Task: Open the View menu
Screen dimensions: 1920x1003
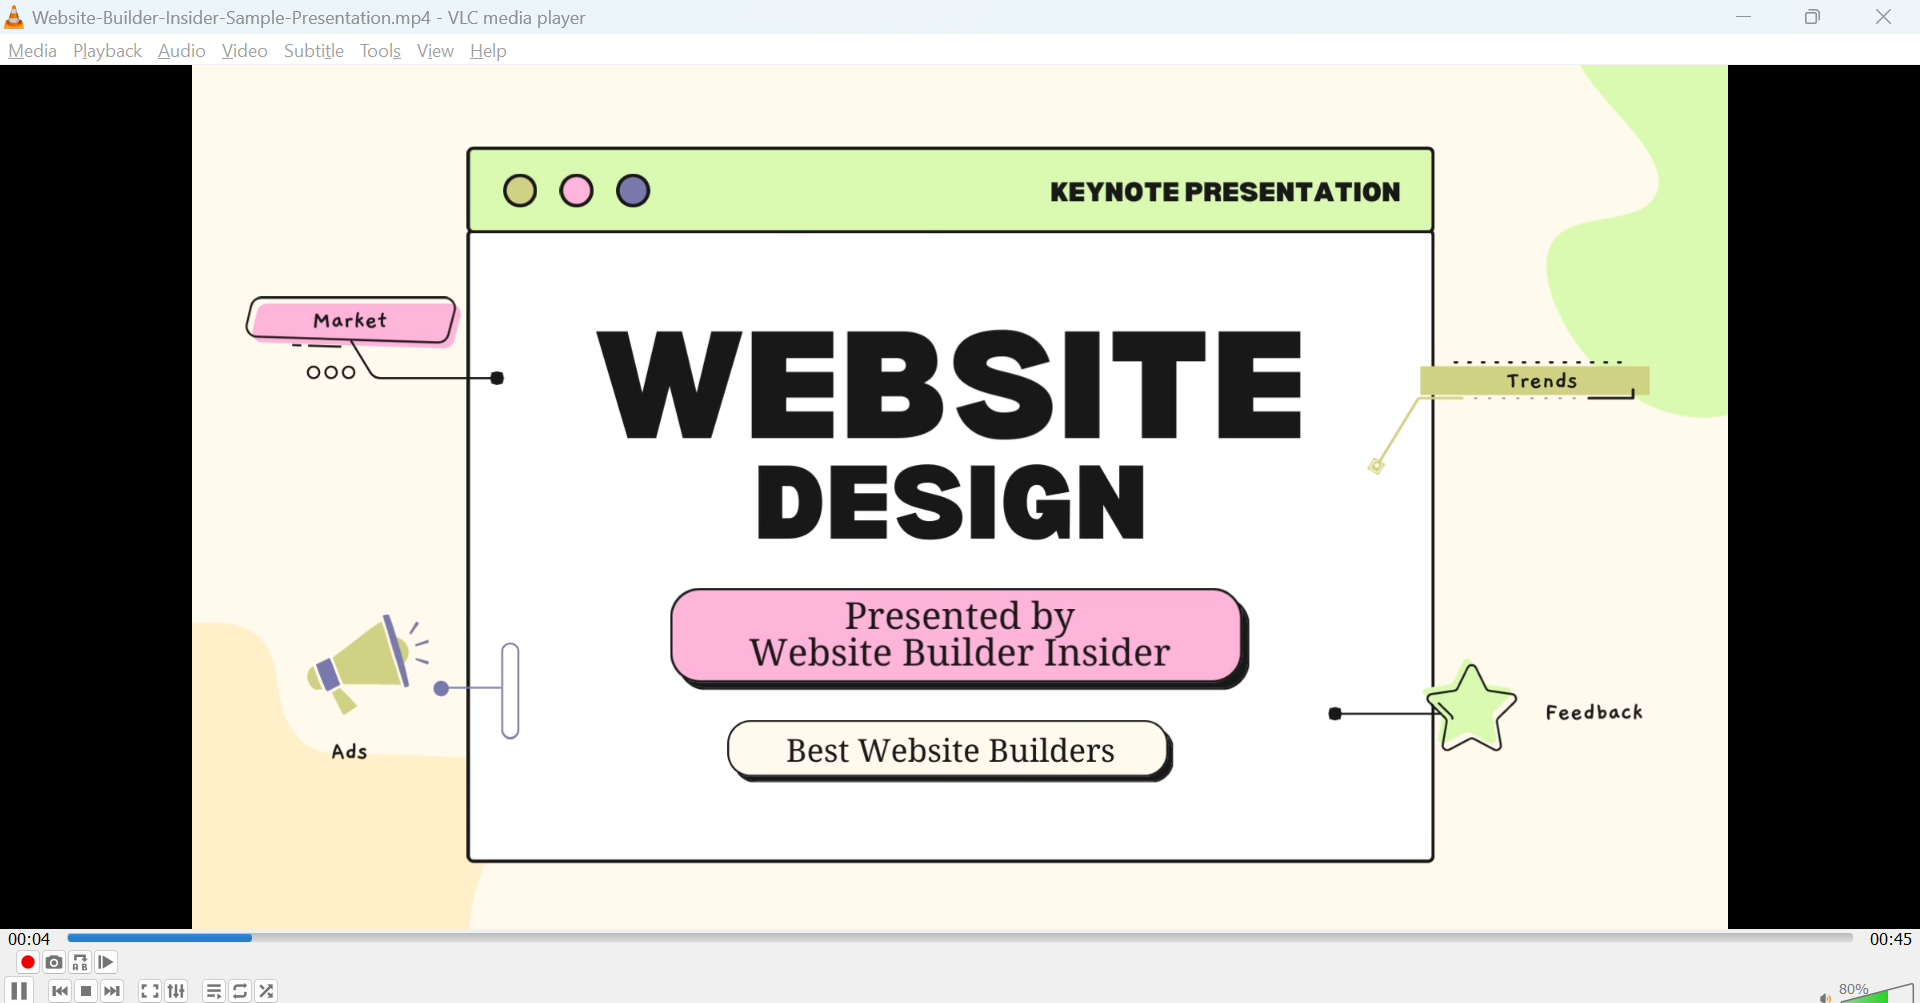Action: (435, 51)
